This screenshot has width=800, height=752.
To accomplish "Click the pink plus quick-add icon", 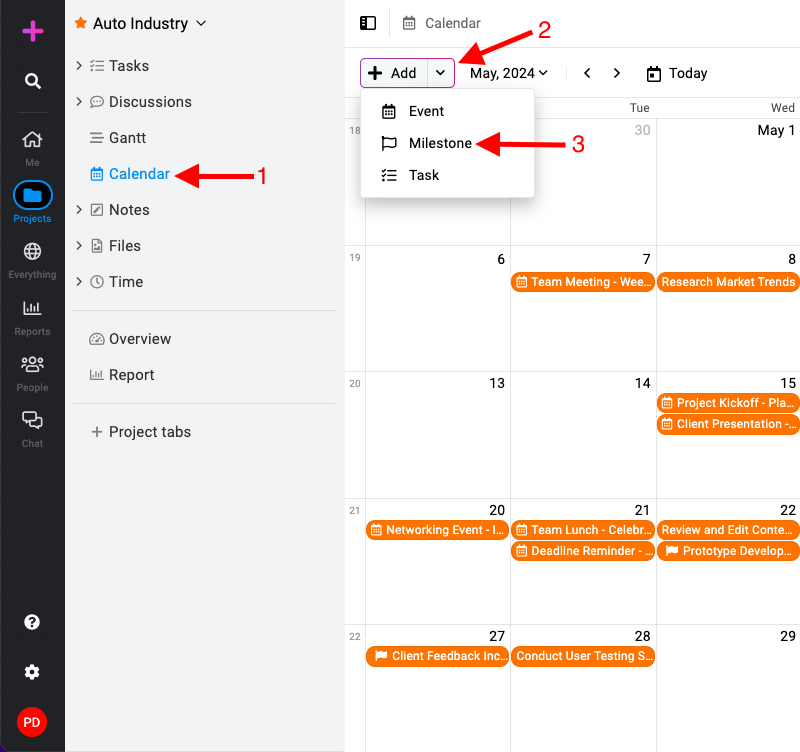I will coord(33,31).
